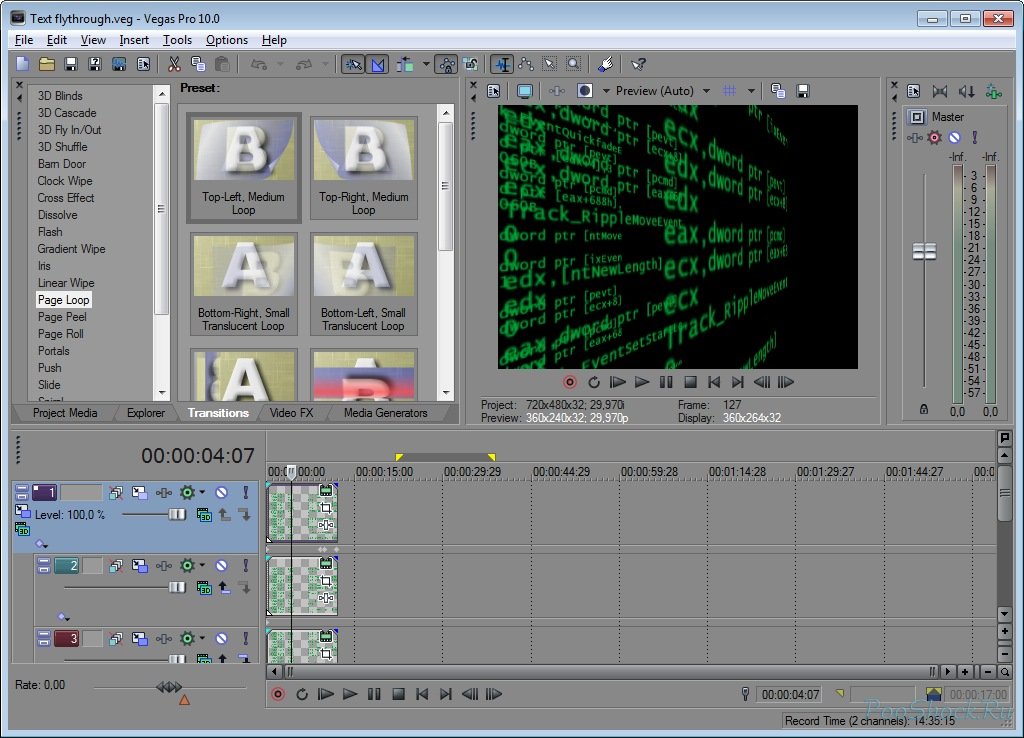1024x738 pixels.
Task: Open the Insert menu
Action: 134,40
